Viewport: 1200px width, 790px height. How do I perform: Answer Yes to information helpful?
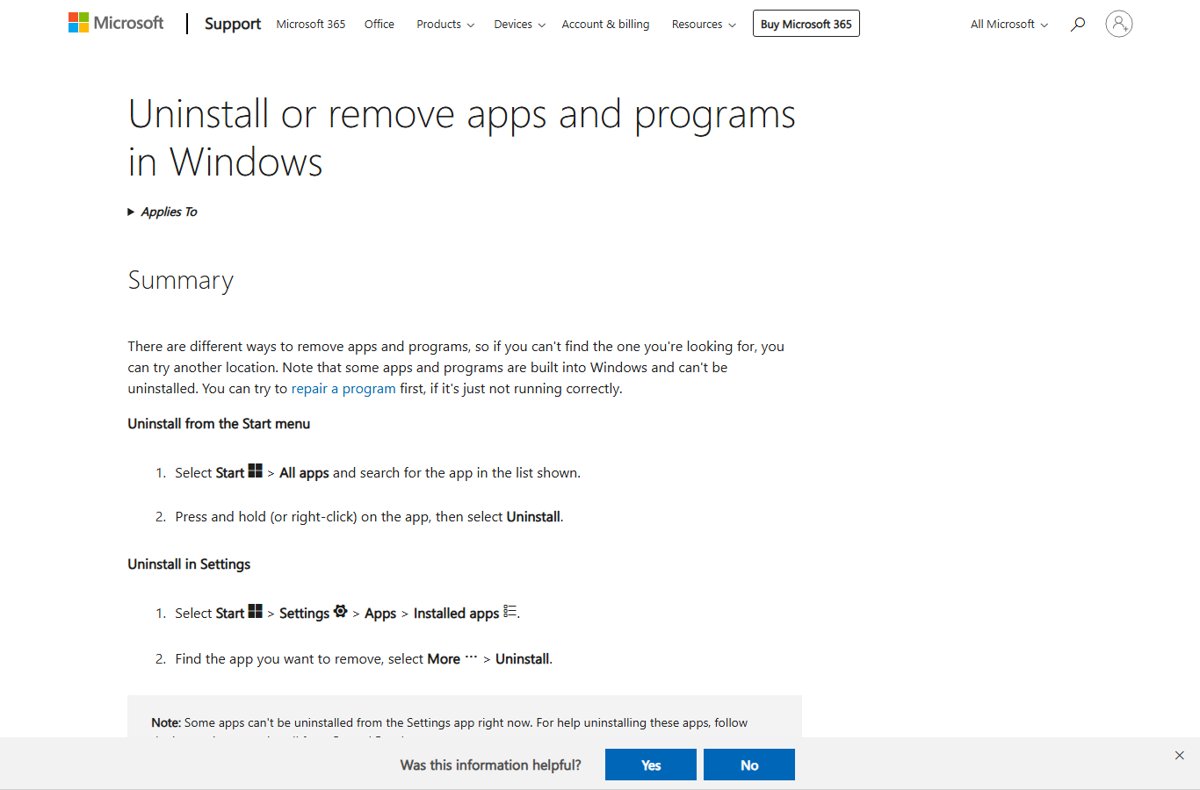click(651, 765)
